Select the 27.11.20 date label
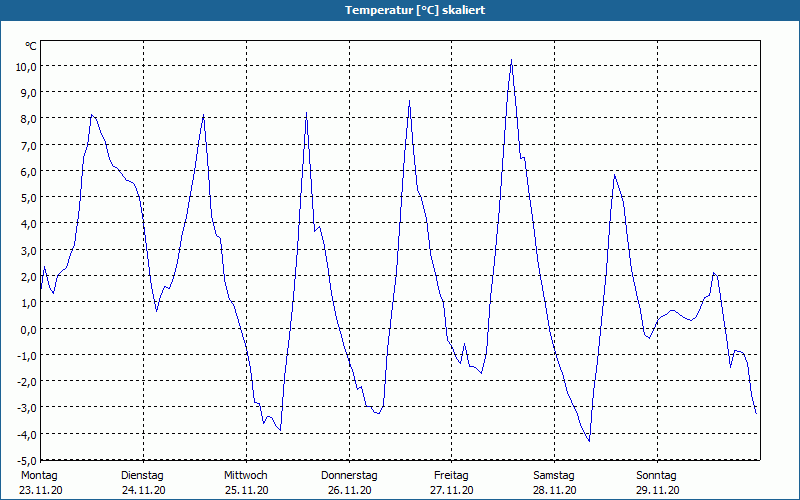Image resolution: width=800 pixels, height=500 pixels. pos(452,490)
